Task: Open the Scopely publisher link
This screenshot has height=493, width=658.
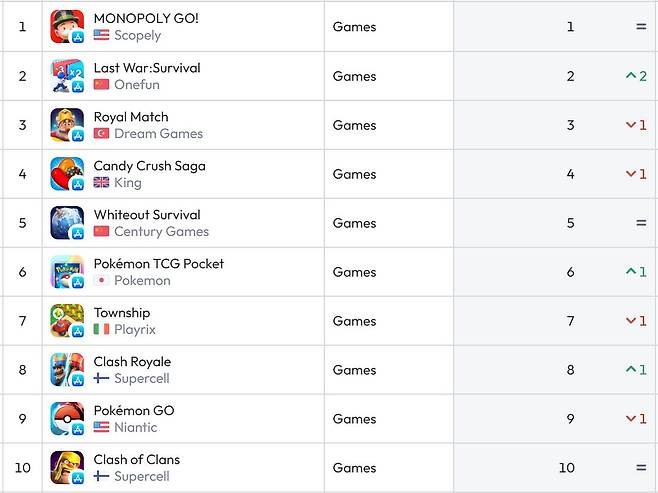Action: (x=137, y=36)
